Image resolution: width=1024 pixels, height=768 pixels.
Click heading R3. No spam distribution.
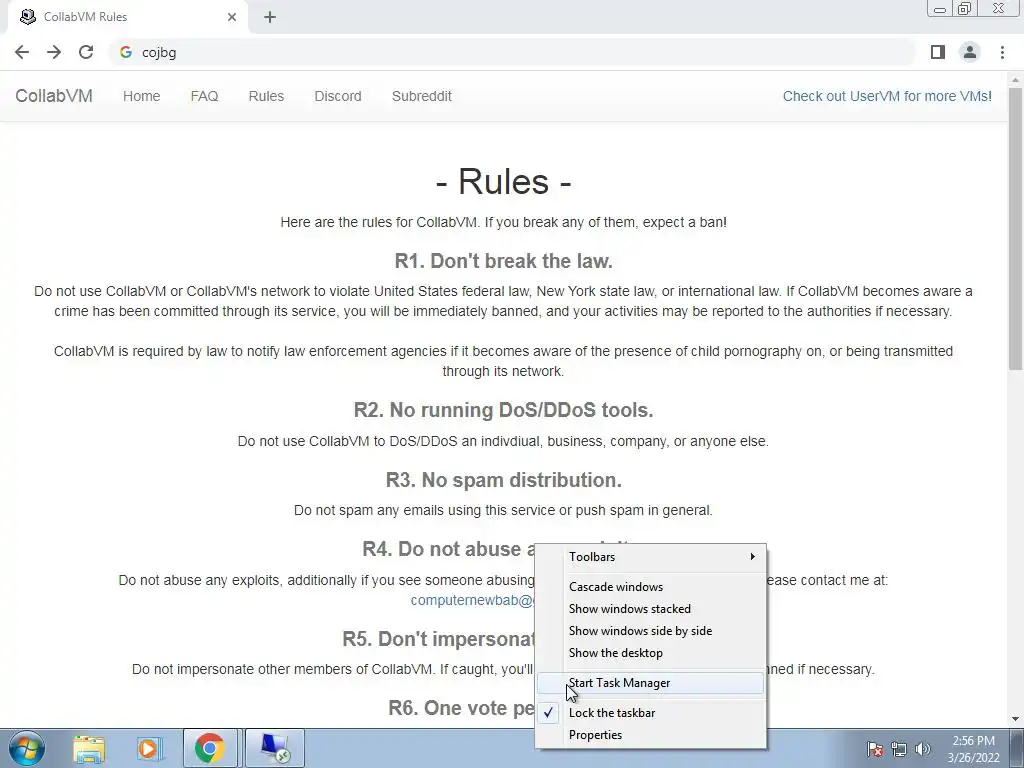504,480
